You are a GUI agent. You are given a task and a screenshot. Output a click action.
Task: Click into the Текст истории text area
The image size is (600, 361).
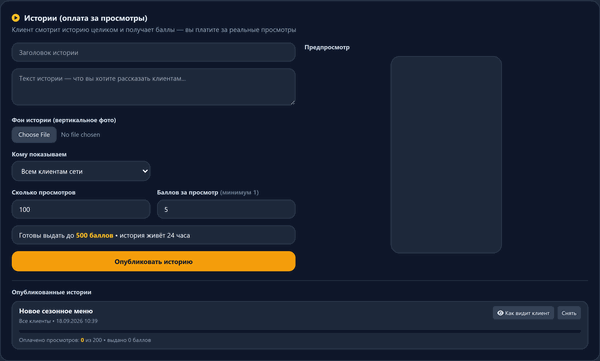pos(153,87)
